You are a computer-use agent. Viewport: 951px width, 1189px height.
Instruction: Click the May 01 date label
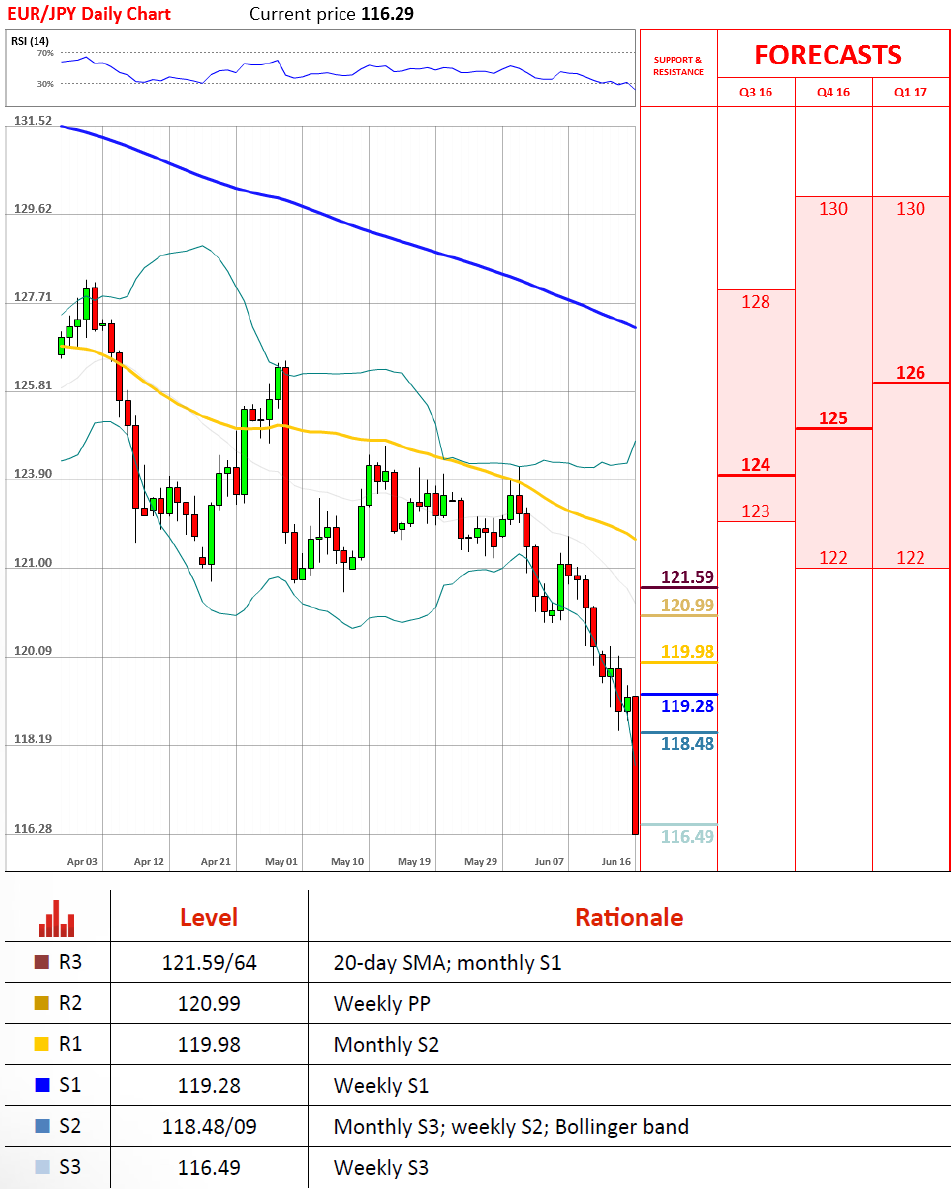281,861
